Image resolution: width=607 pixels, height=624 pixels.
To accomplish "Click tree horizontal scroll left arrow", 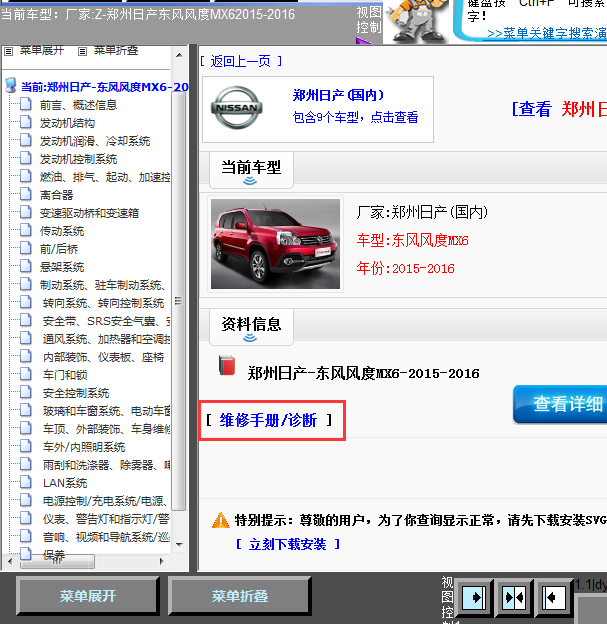I will click(x=10, y=562).
